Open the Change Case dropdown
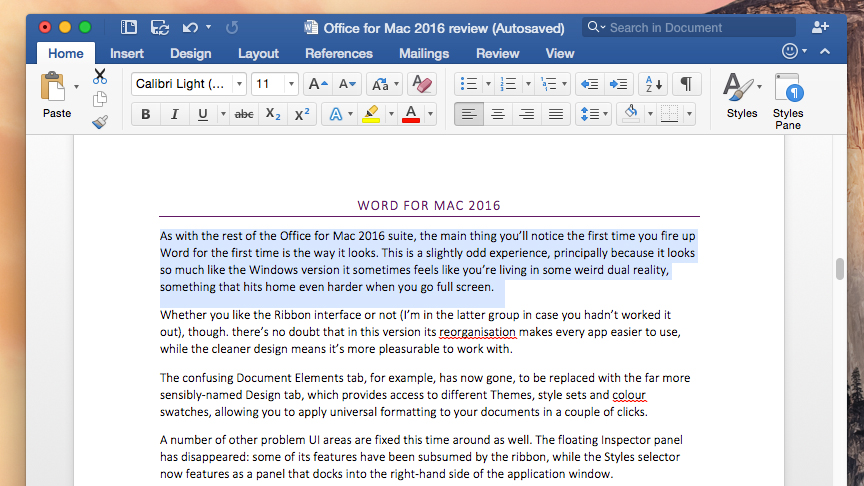Image resolution: width=864 pixels, height=486 pixels. [384, 84]
